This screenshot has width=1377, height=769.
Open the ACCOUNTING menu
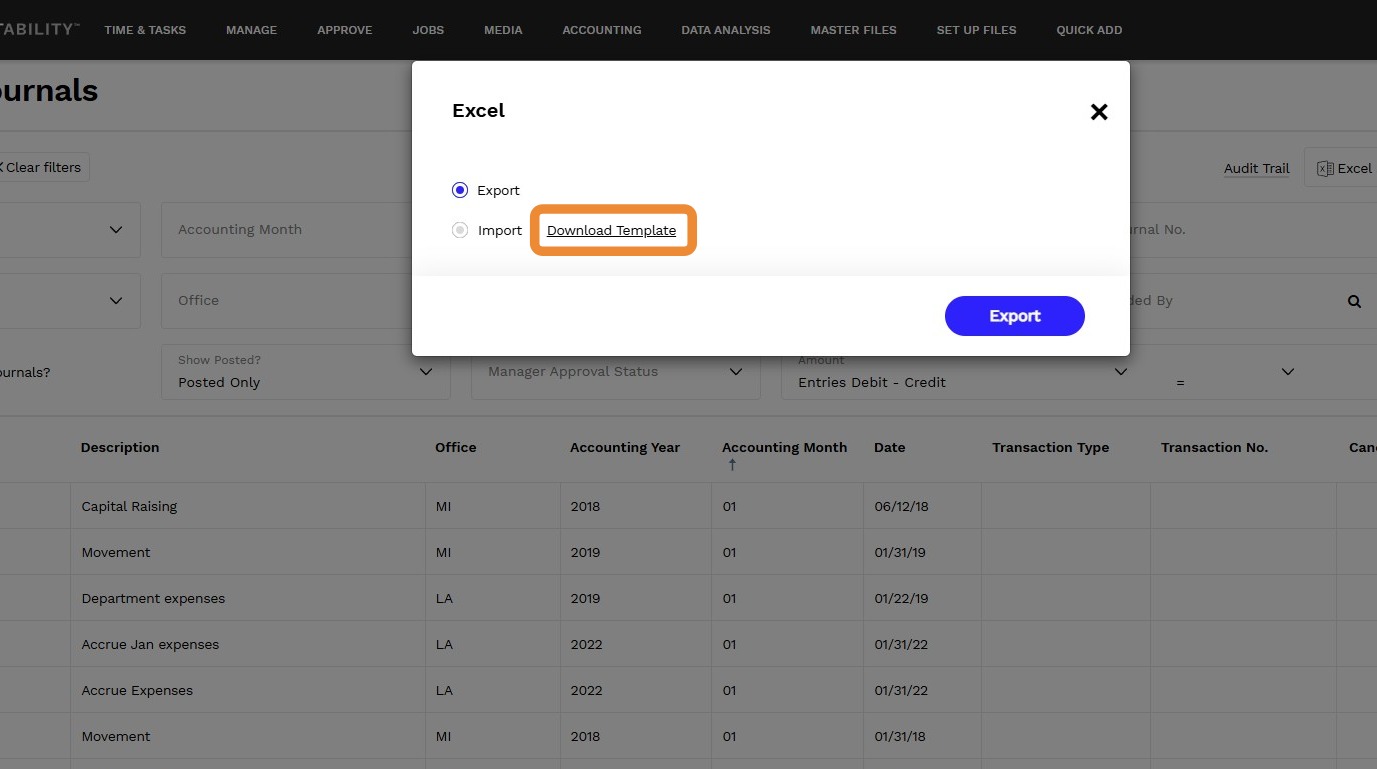coord(602,30)
